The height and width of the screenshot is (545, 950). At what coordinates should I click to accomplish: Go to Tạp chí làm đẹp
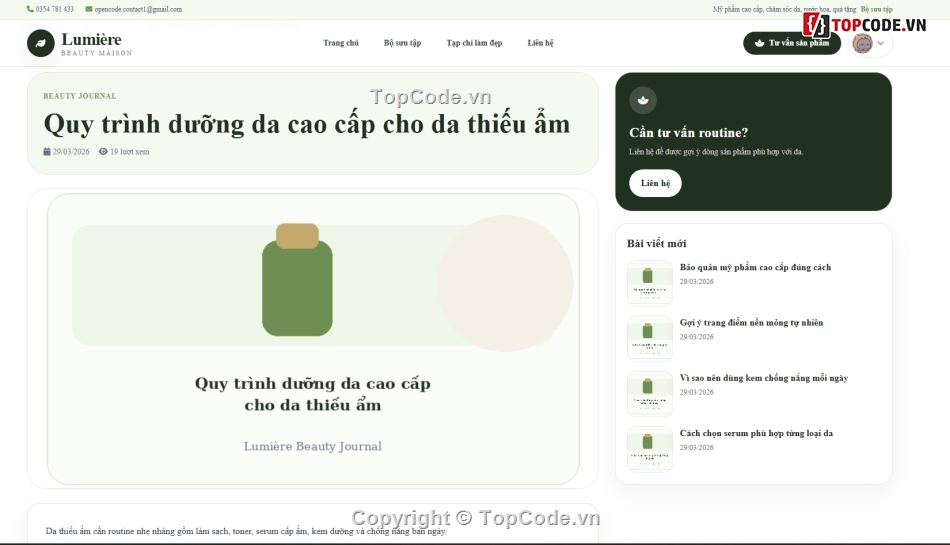tap(474, 43)
